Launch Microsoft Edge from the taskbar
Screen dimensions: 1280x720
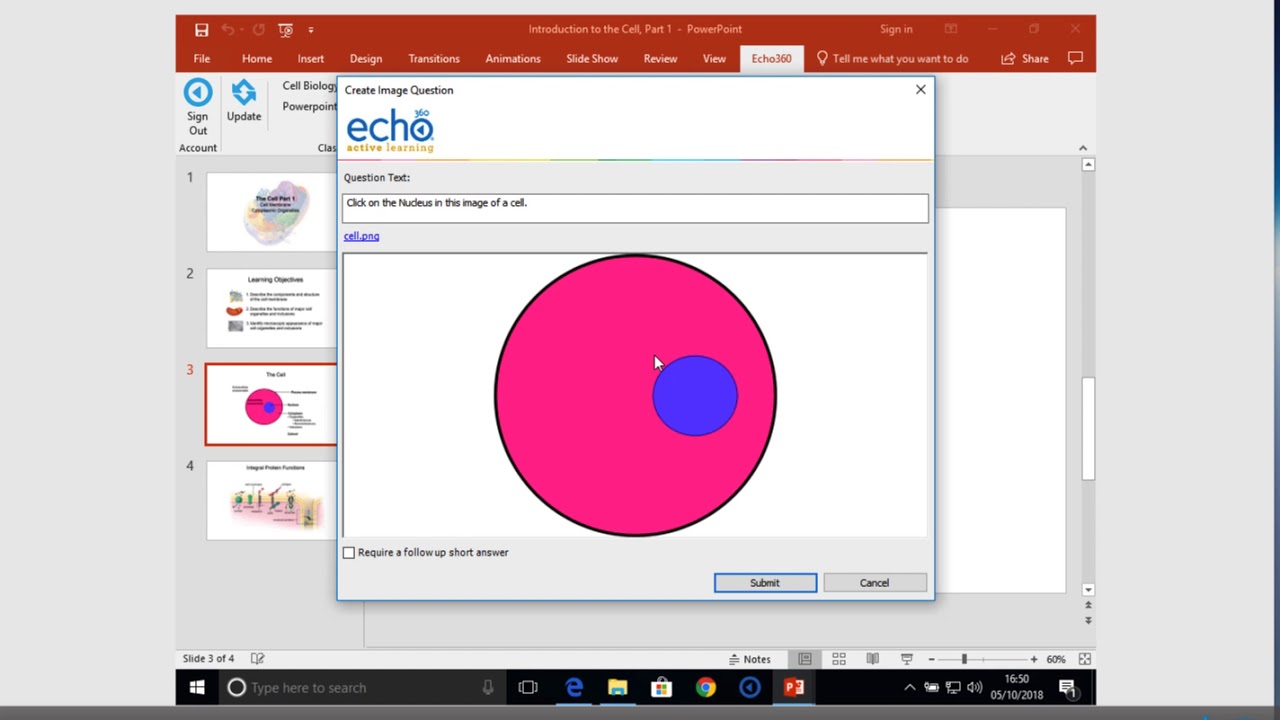point(574,687)
